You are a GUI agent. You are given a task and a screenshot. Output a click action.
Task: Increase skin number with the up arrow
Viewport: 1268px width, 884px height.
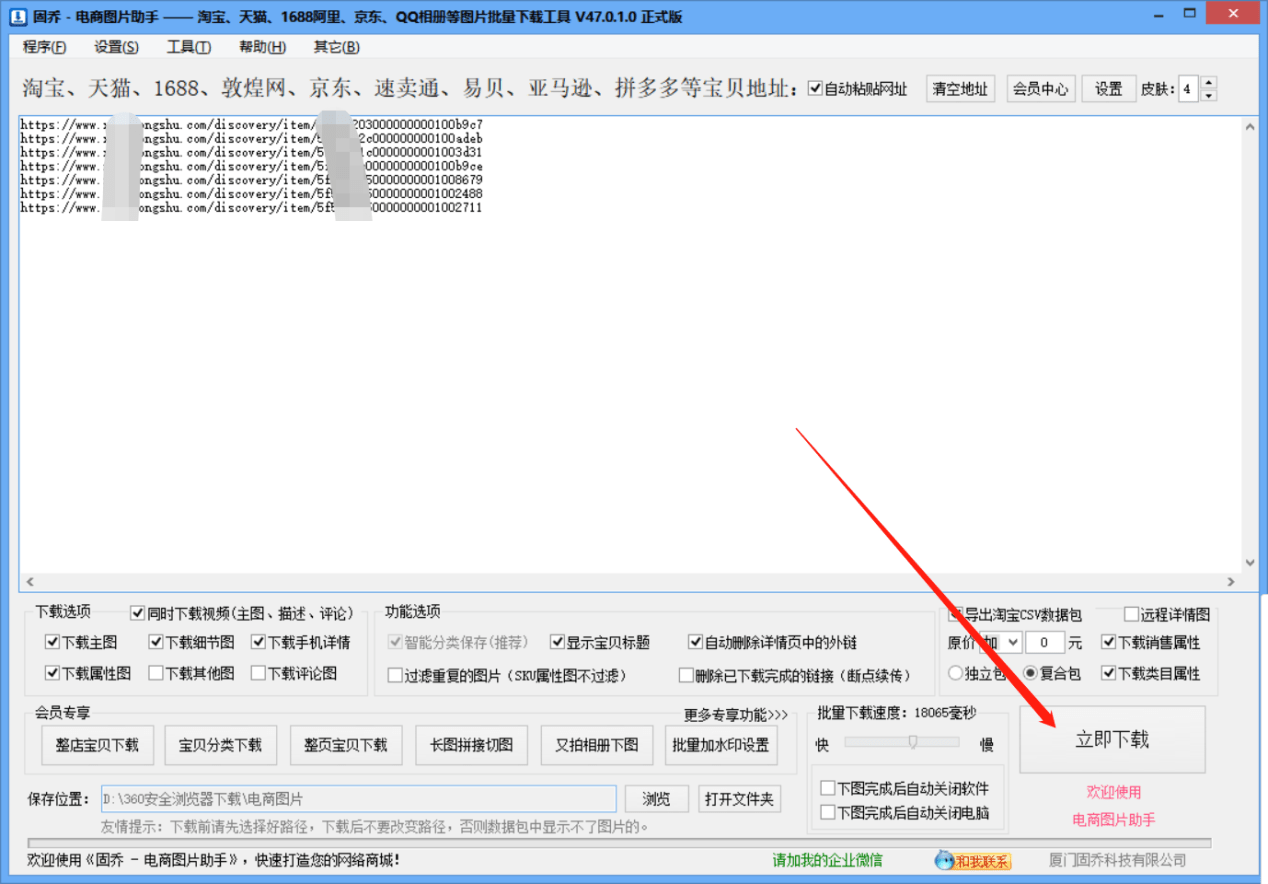tap(1208, 83)
